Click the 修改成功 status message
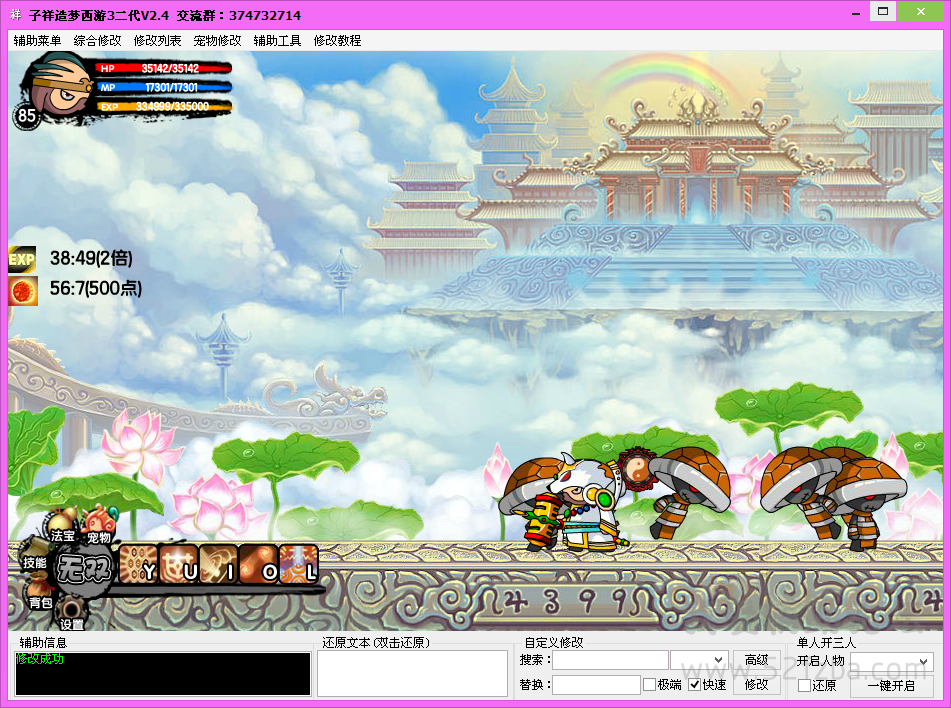951x708 pixels. tap(40, 659)
